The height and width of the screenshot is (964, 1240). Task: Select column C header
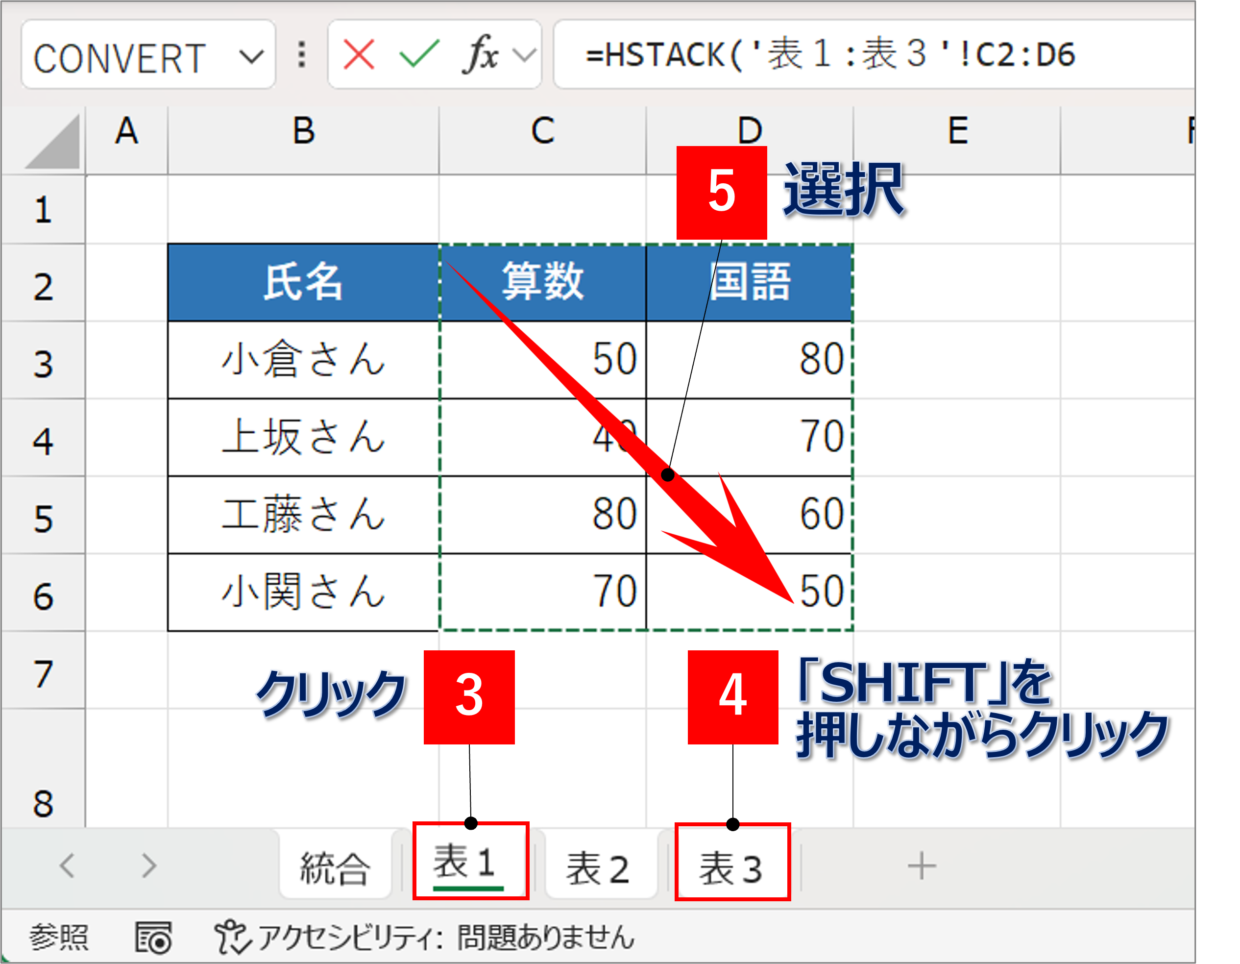pos(542,131)
